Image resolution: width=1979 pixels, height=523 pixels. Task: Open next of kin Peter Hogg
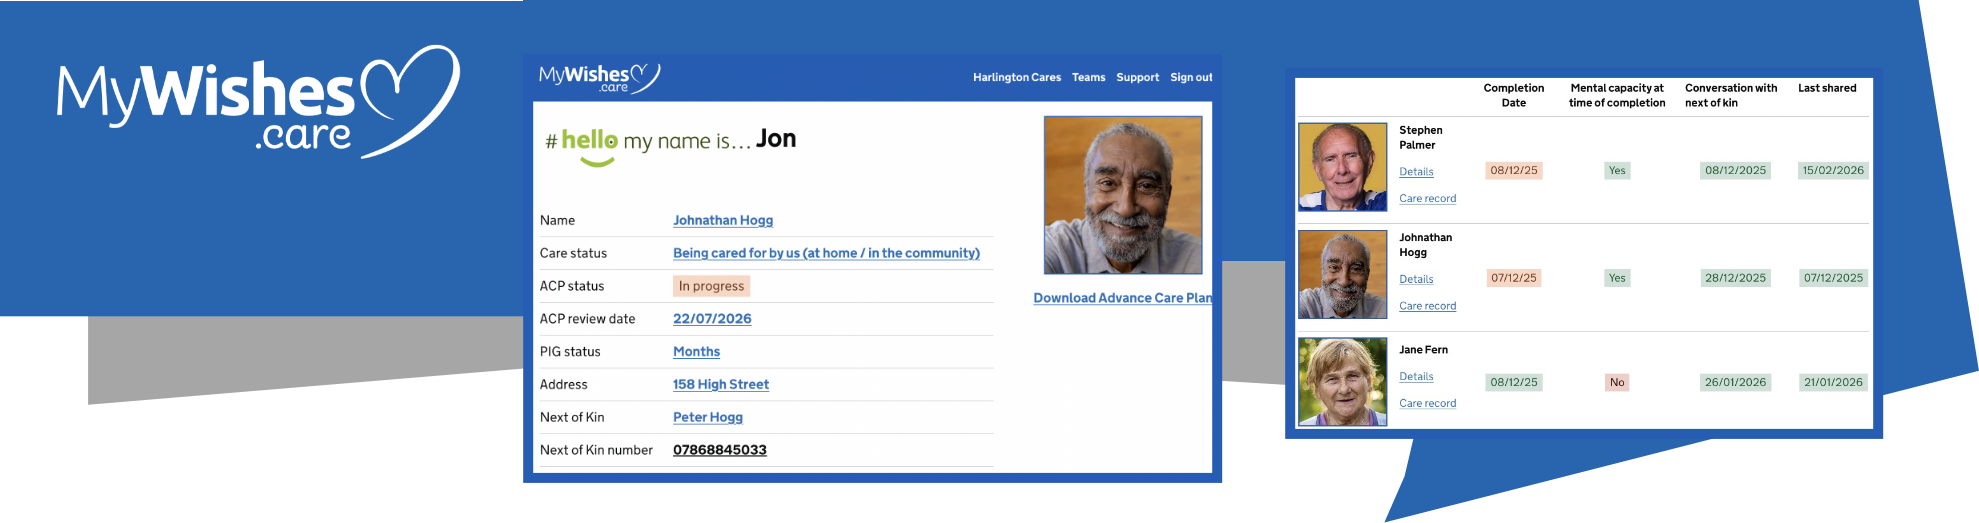point(707,417)
